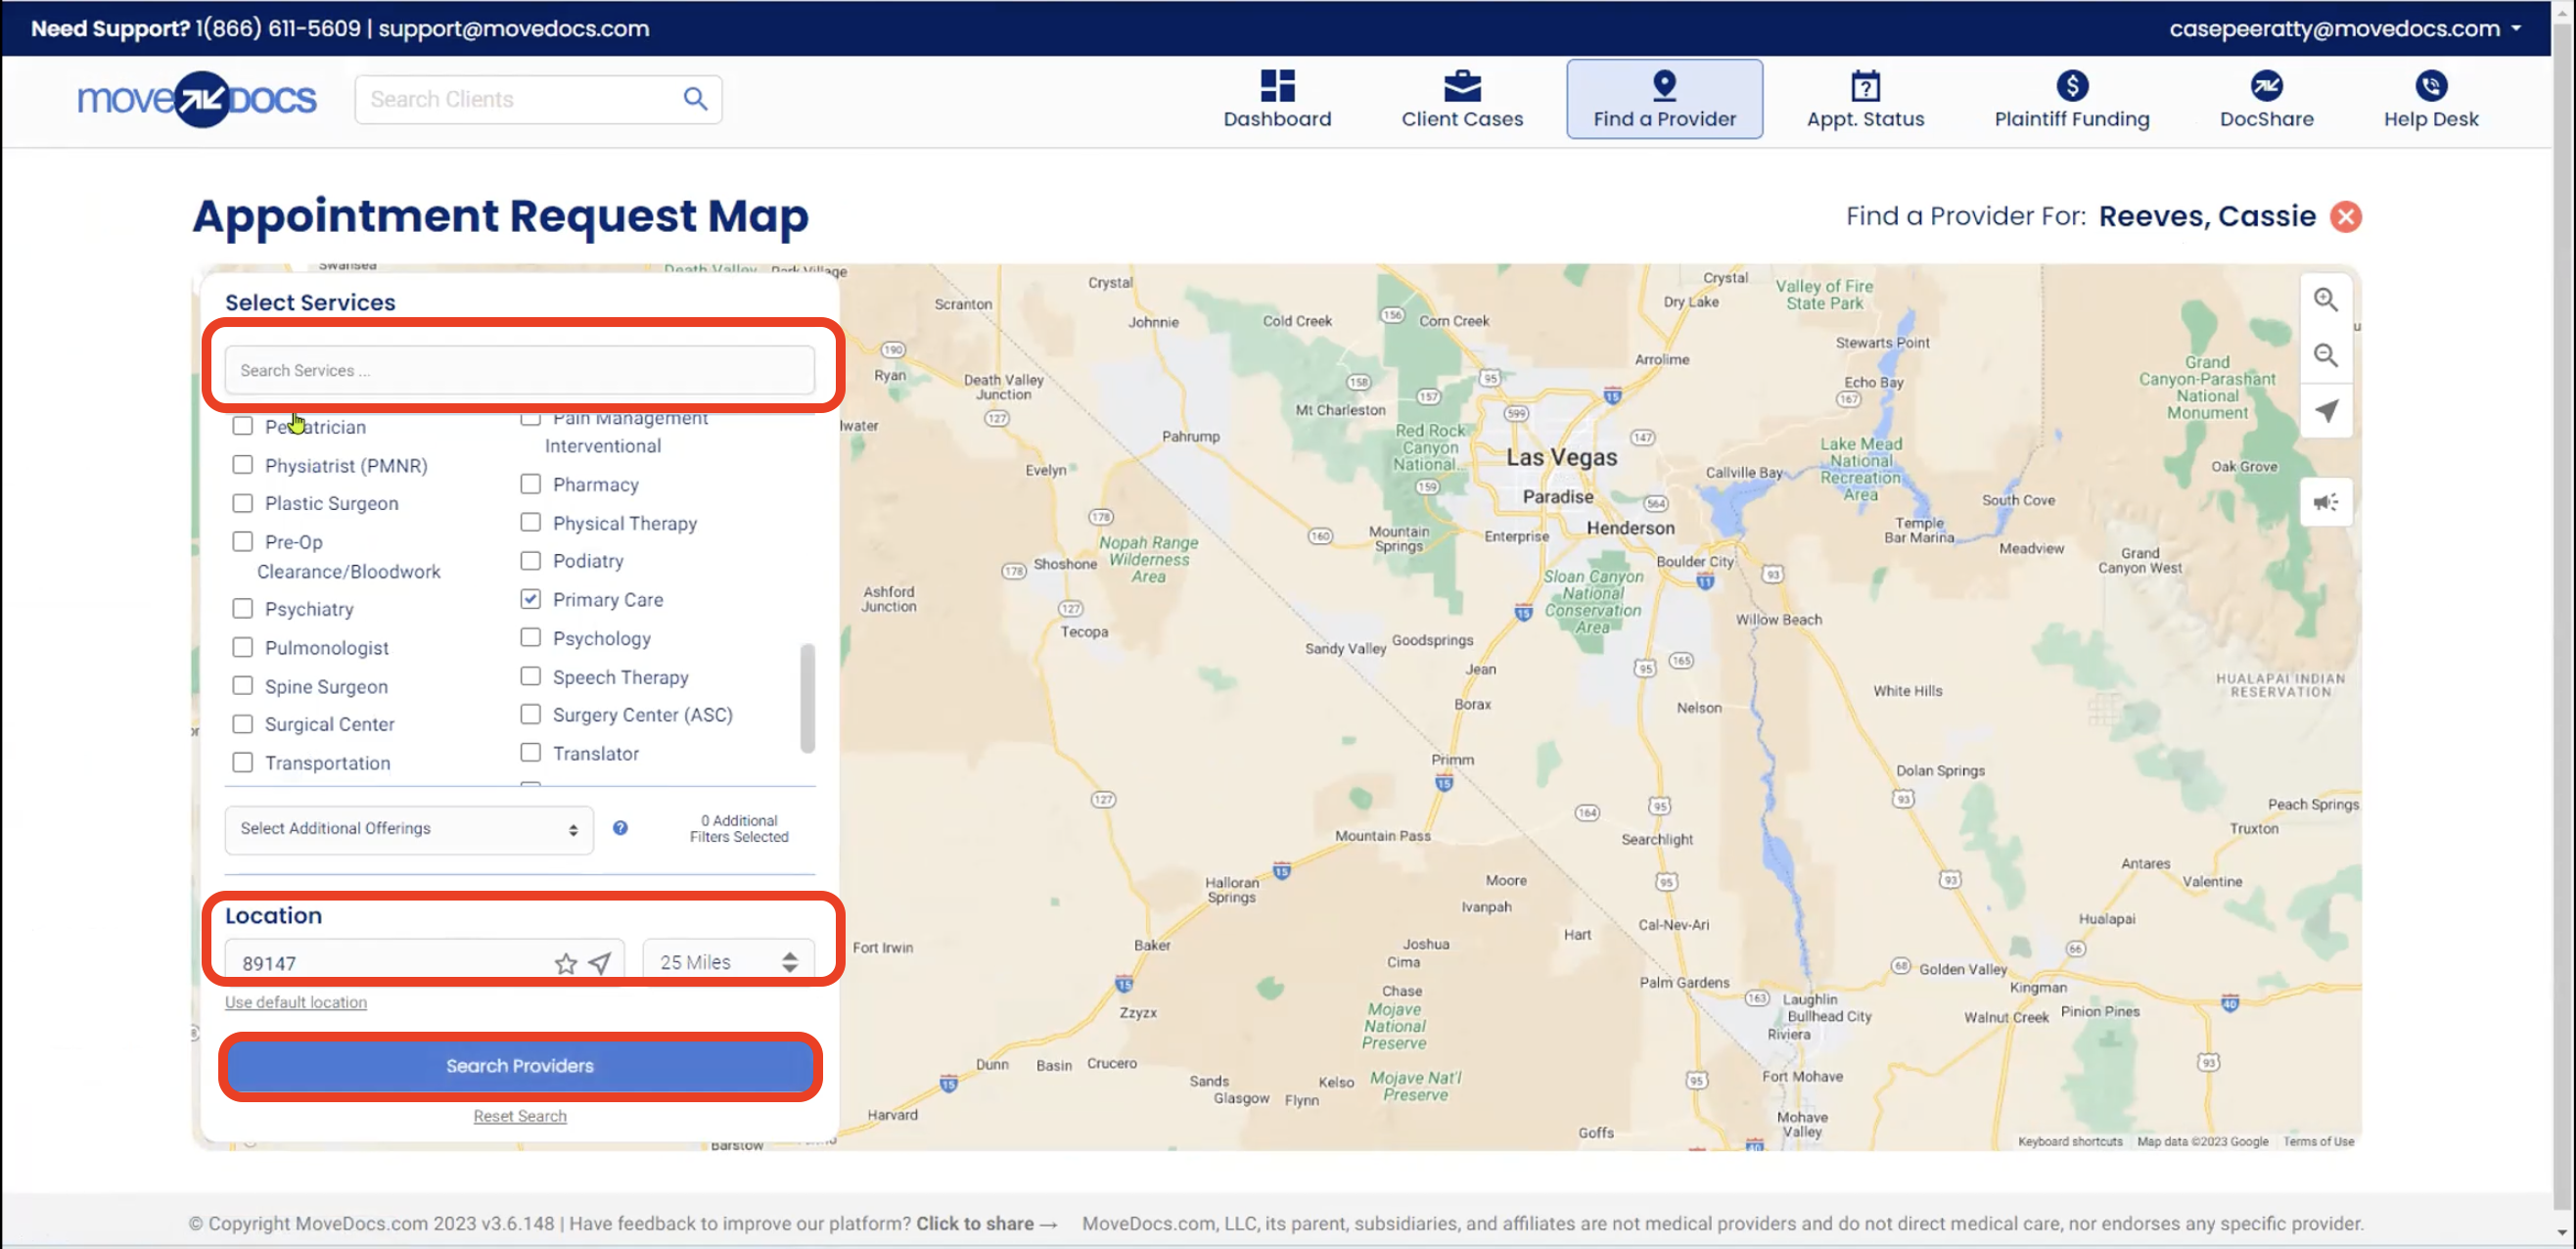Click the Search Clients magnifier icon
The height and width of the screenshot is (1249, 2576).
coord(695,98)
